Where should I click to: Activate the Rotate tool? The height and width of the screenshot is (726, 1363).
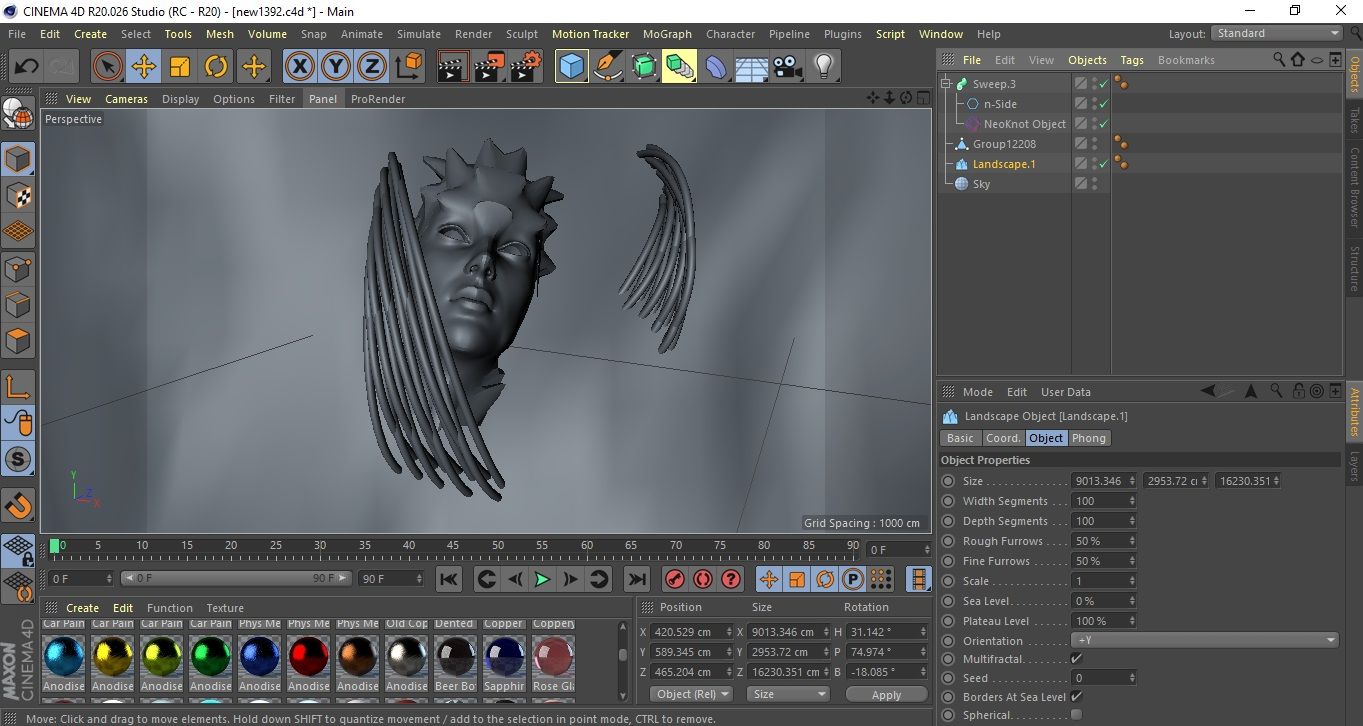coord(216,67)
